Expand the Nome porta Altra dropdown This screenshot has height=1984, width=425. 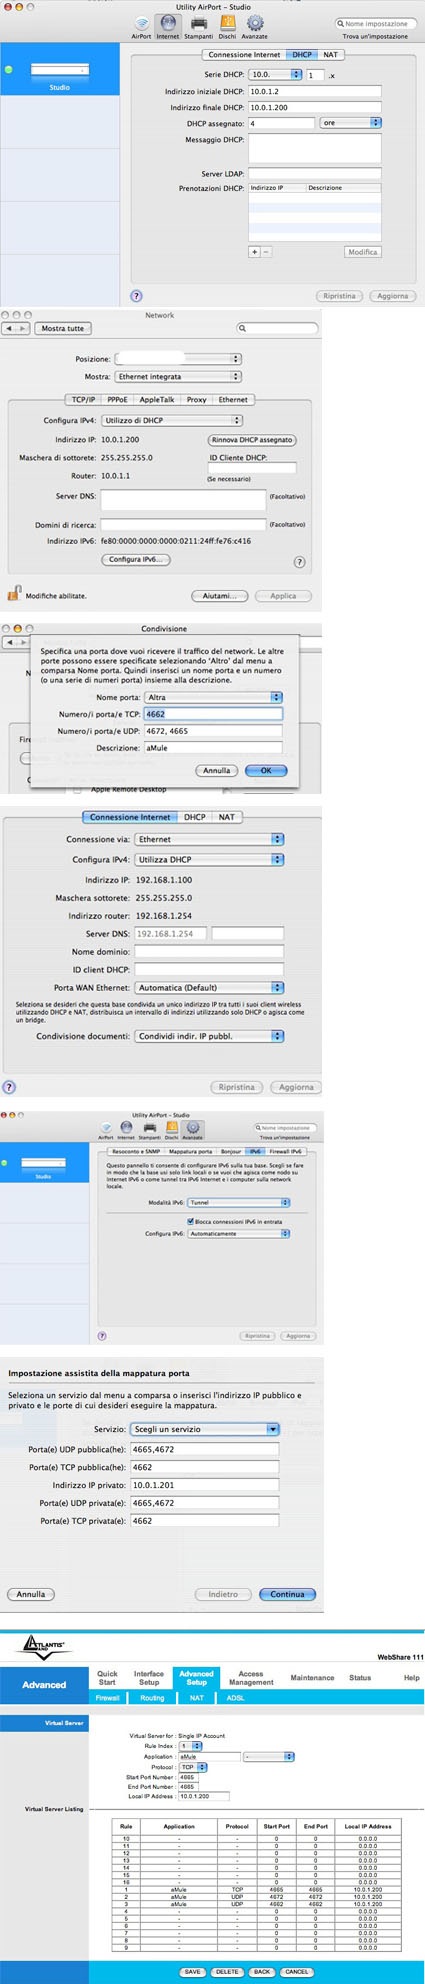point(213,697)
